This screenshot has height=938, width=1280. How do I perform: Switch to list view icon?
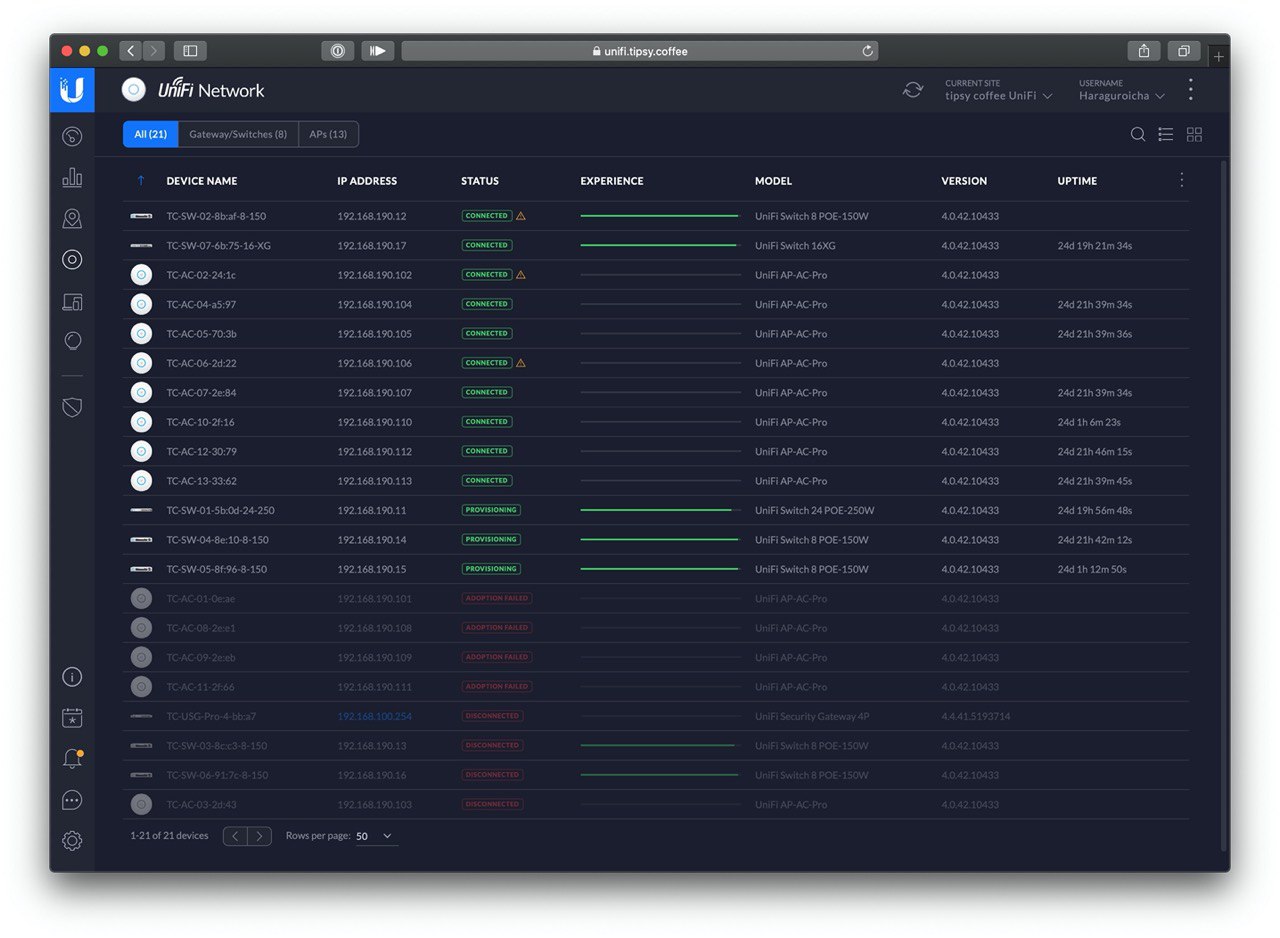coord(1166,134)
